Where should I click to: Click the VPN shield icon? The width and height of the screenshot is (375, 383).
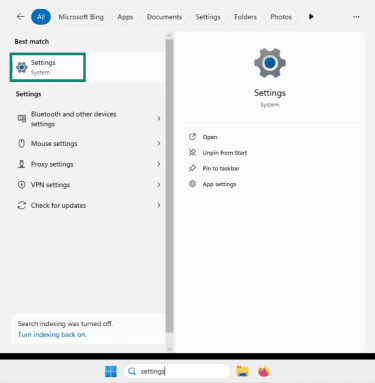pos(22,185)
